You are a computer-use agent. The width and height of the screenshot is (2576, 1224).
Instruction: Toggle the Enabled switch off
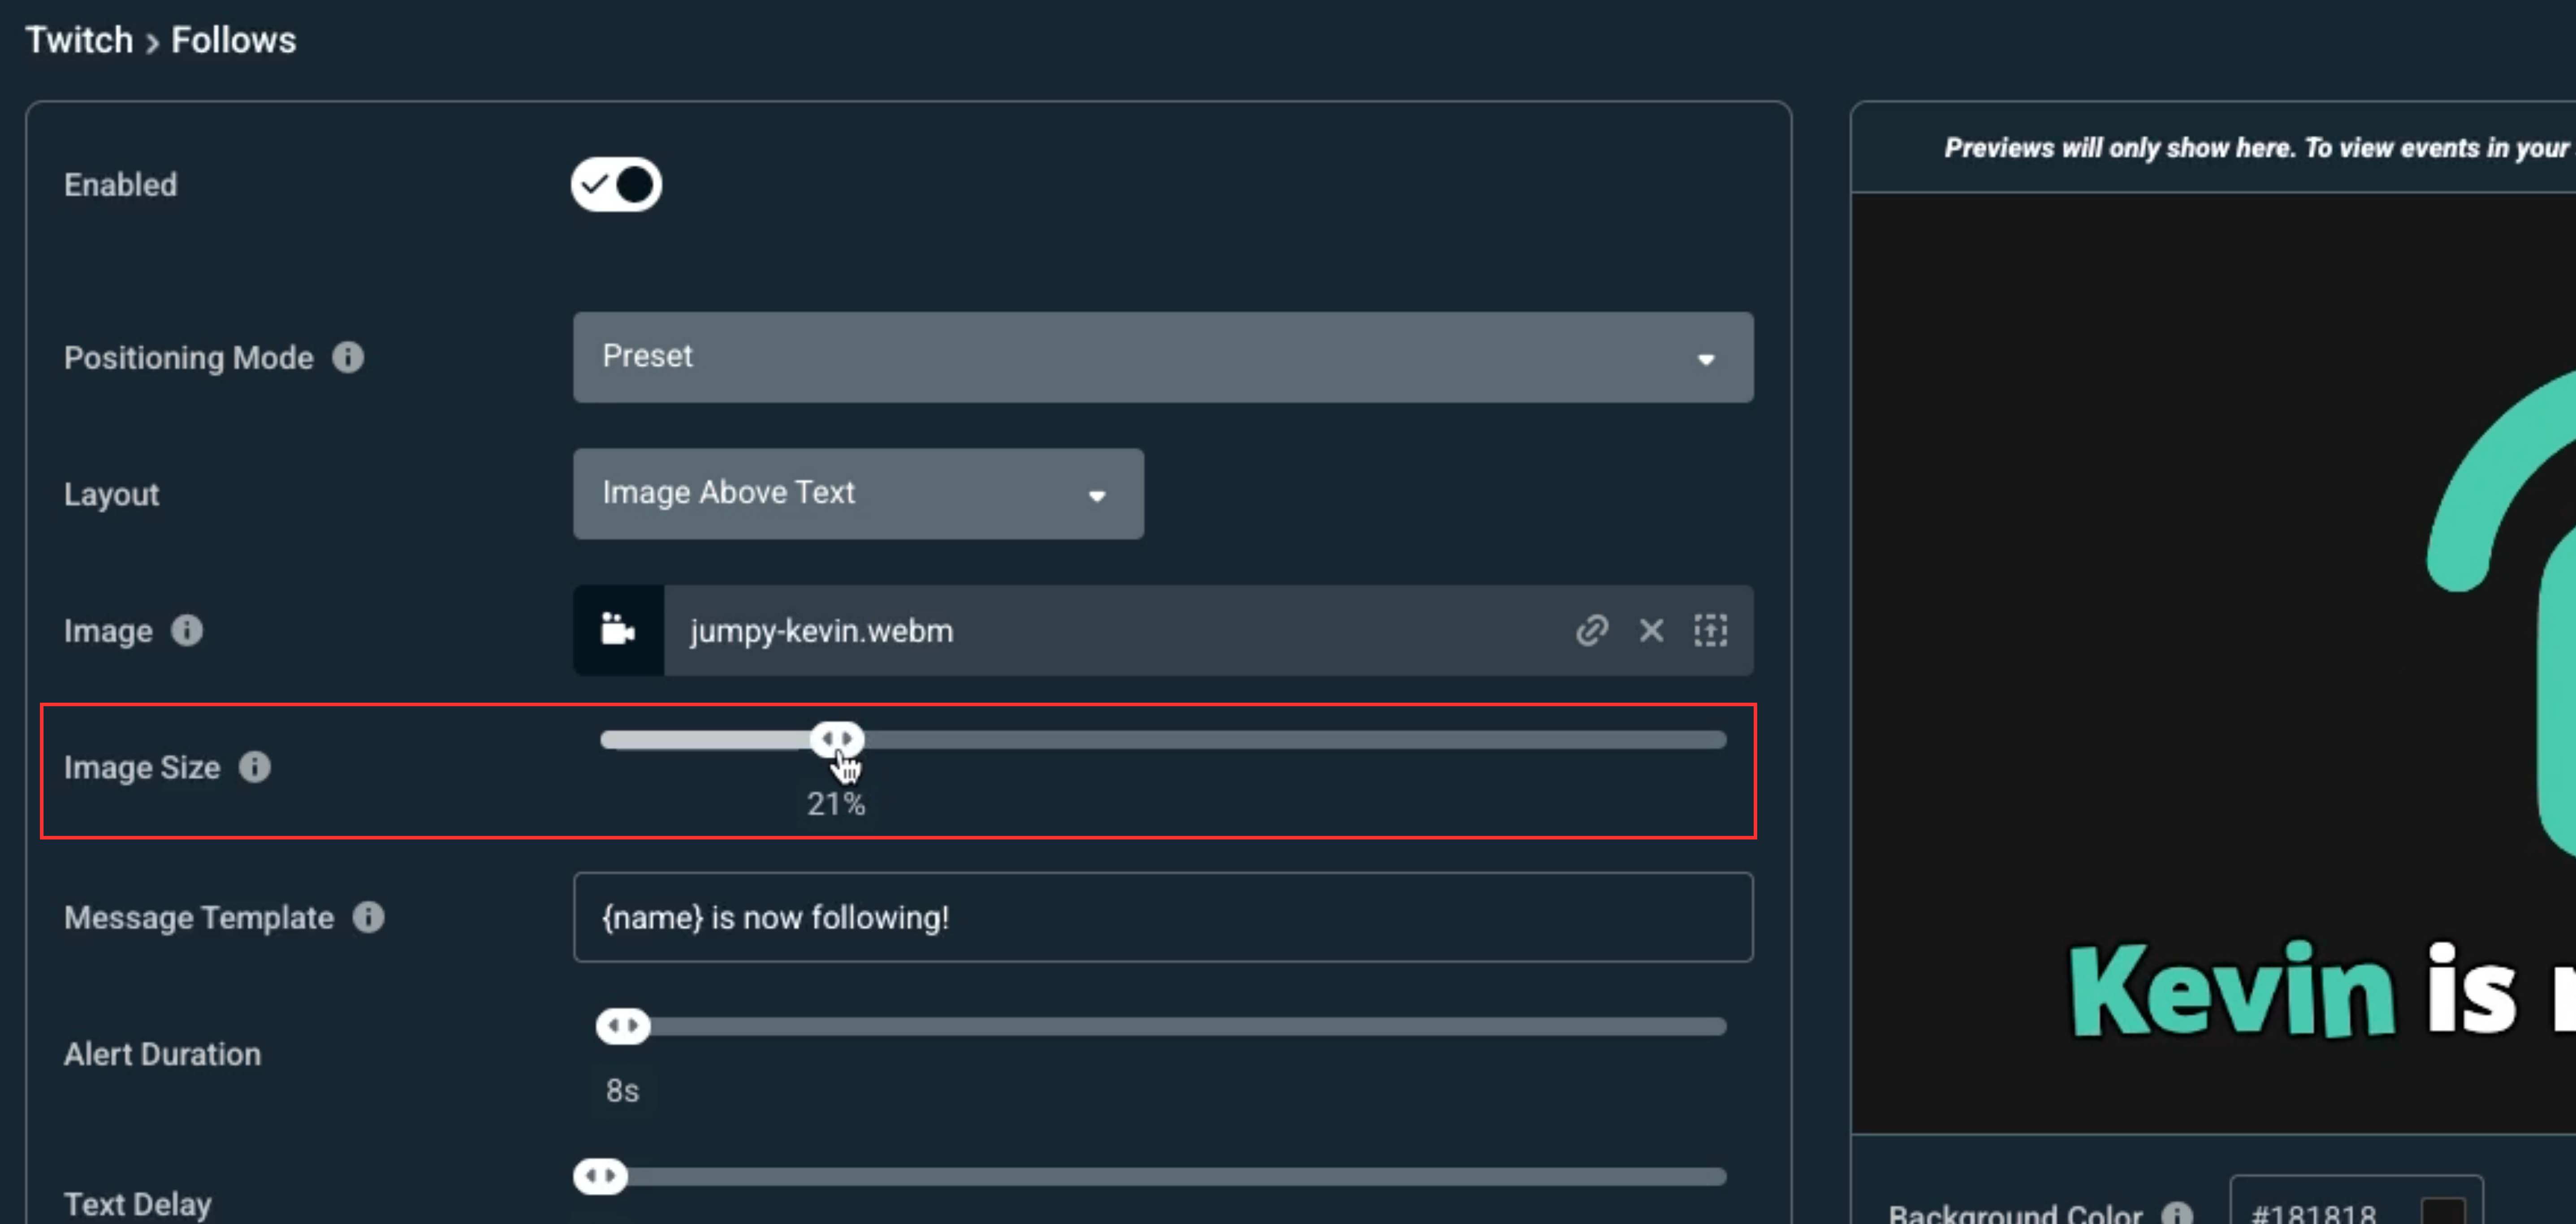616,184
